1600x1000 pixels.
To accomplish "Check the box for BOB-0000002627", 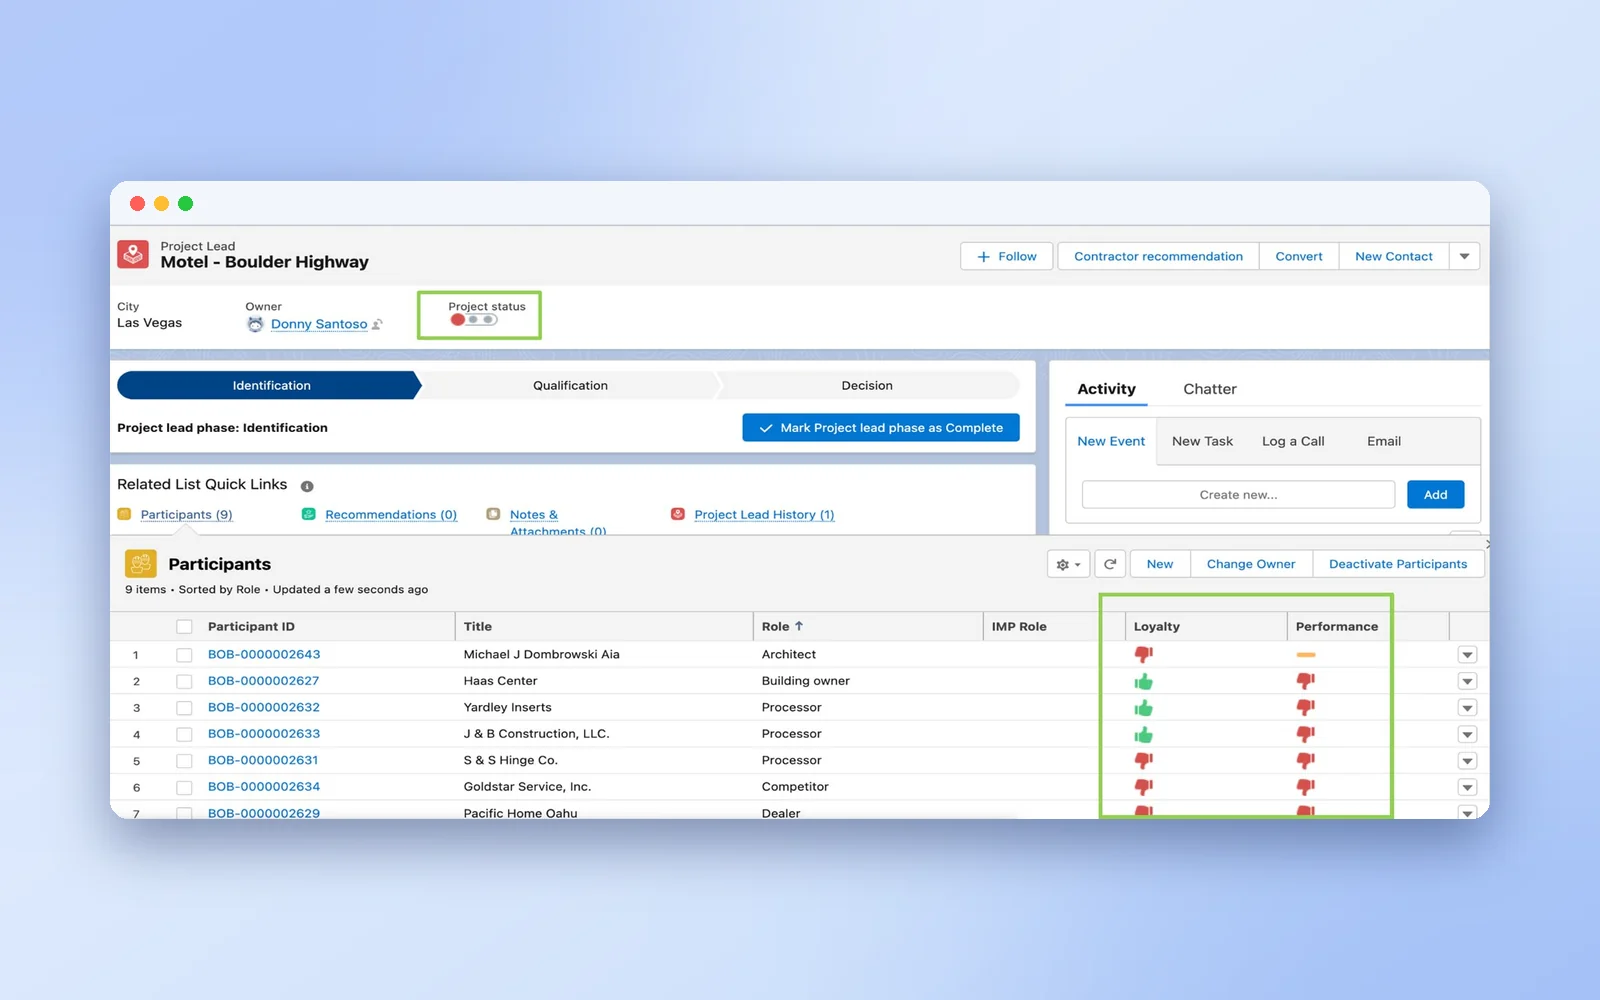I will pos(184,681).
